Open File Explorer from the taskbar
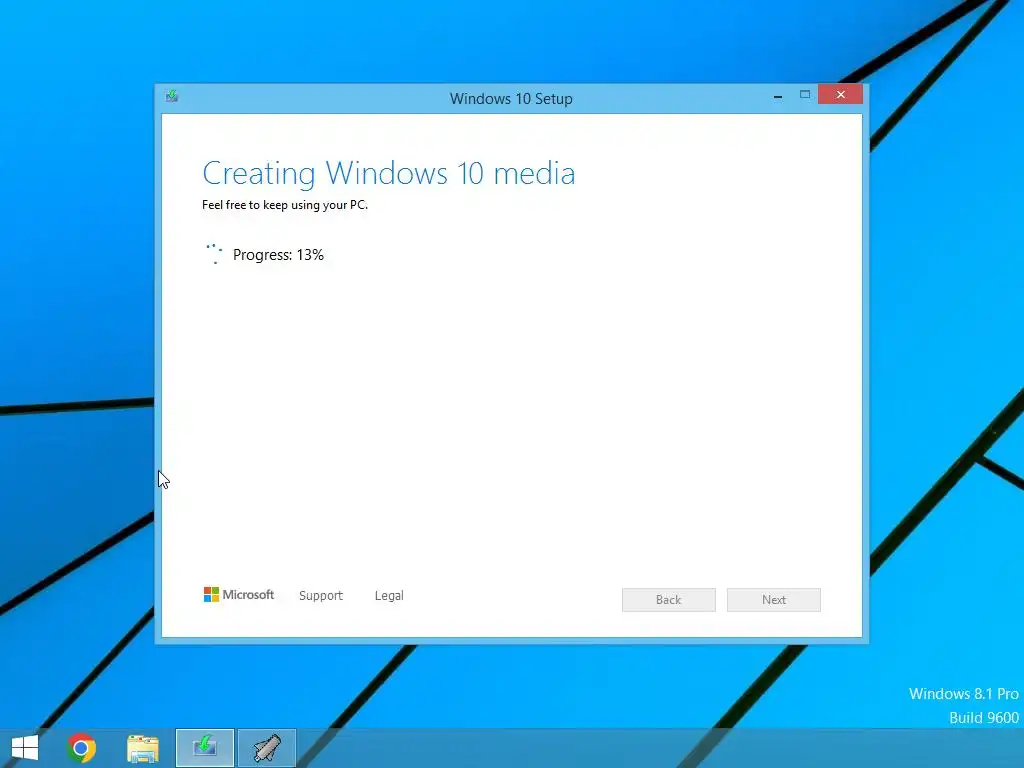Screen dimensions: 1024x768 (143, 748)
